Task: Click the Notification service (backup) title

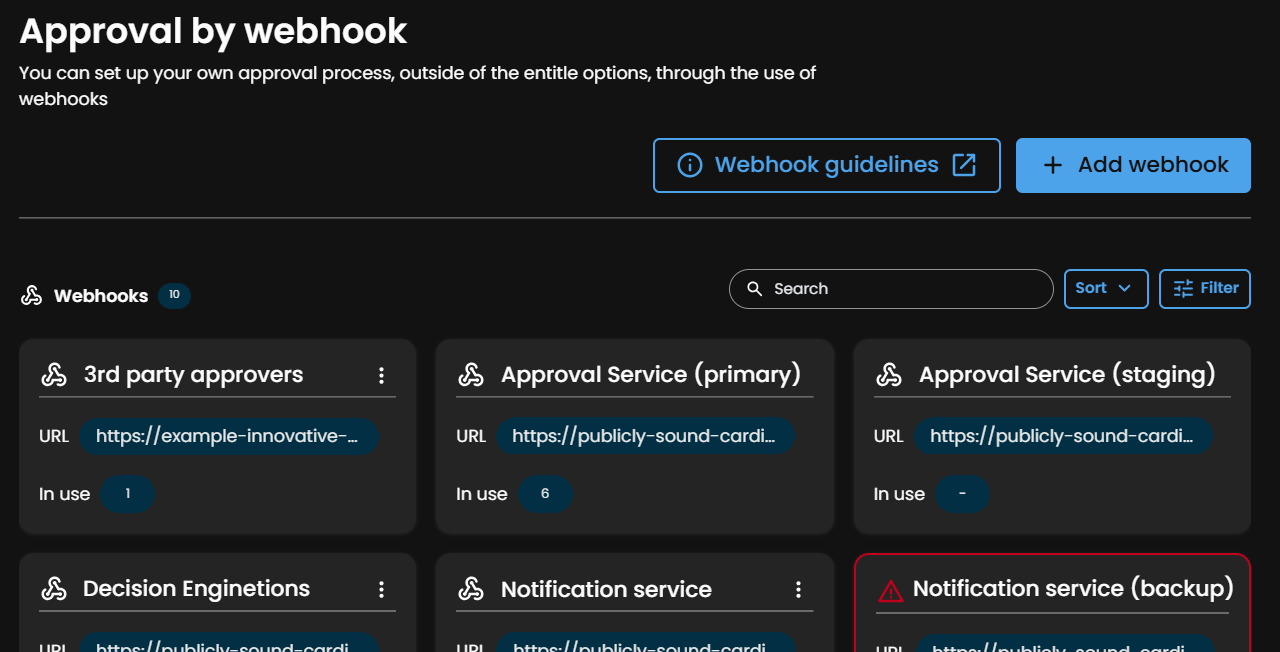Action: coord(1073,589)
